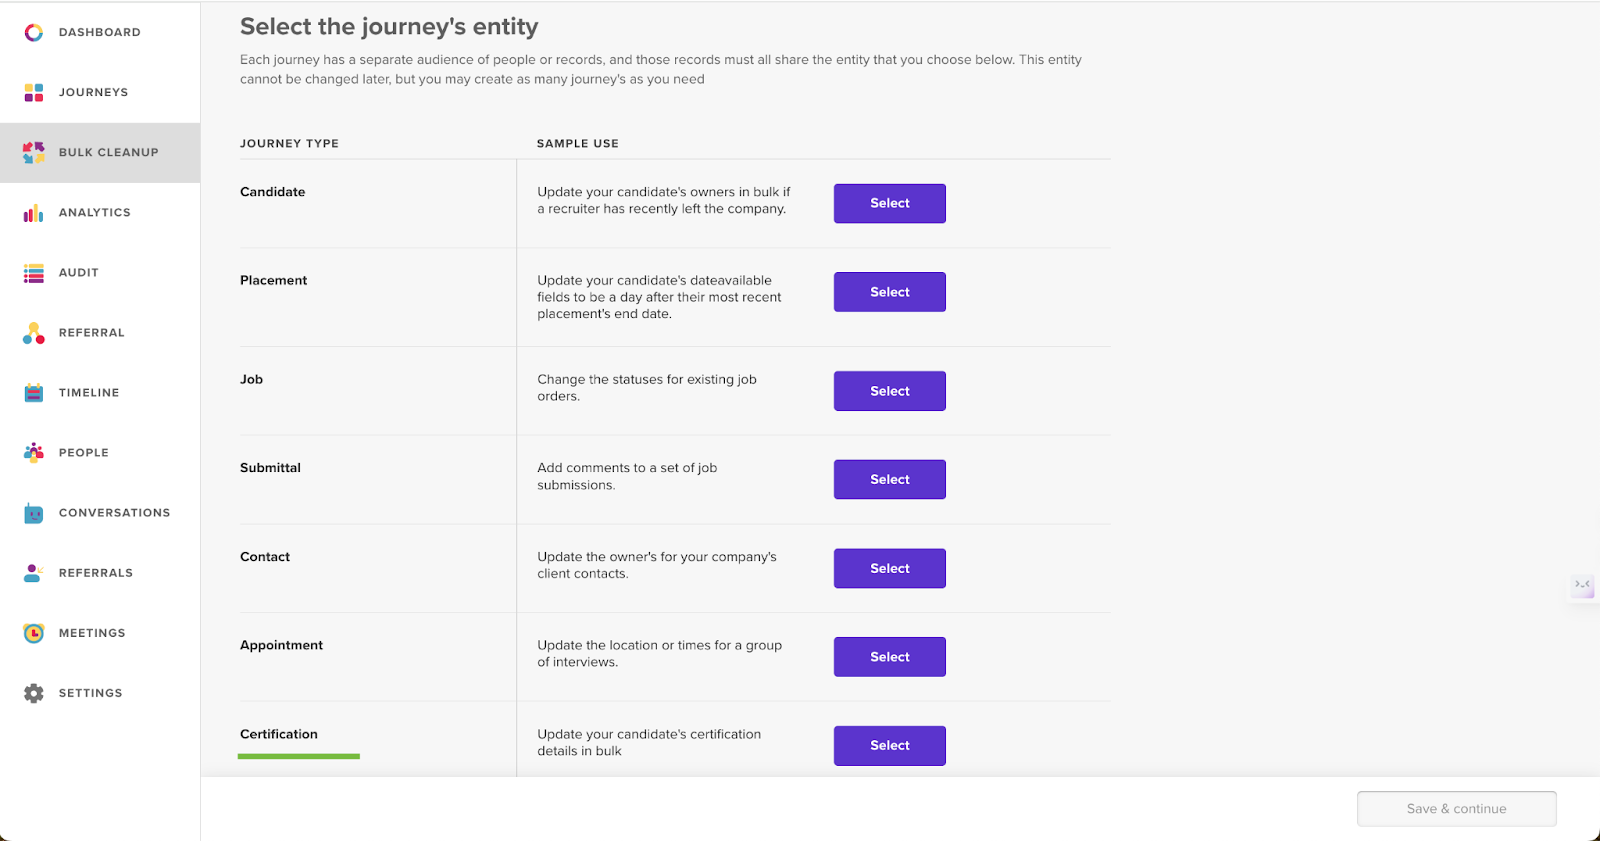Viewport: 1600px width, 841px height.
Task: Select the Contact entity
Action: click(890, 568)
